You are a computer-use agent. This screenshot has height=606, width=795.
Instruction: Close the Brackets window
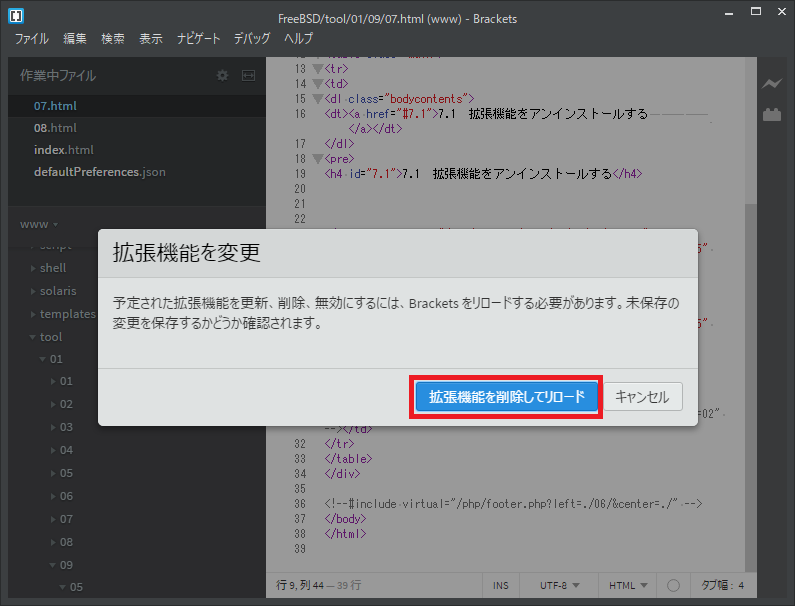coord(782,12)
